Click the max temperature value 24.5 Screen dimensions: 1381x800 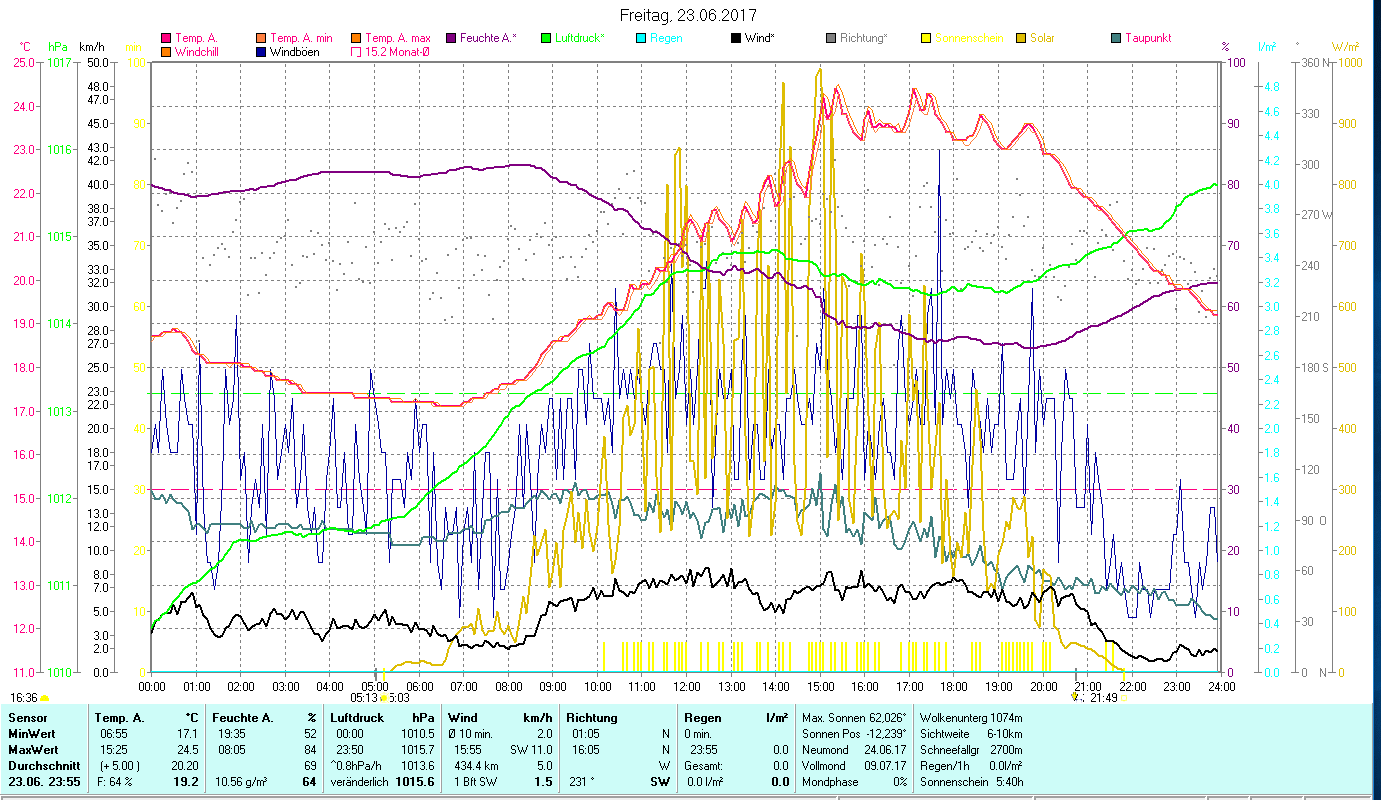pyautogui.click(x=190, y=750)
